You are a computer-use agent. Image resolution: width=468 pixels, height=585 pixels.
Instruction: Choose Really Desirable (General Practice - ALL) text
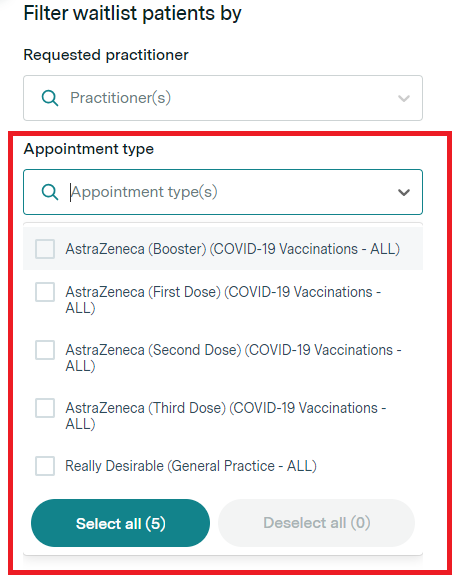[x=191, y=466]
